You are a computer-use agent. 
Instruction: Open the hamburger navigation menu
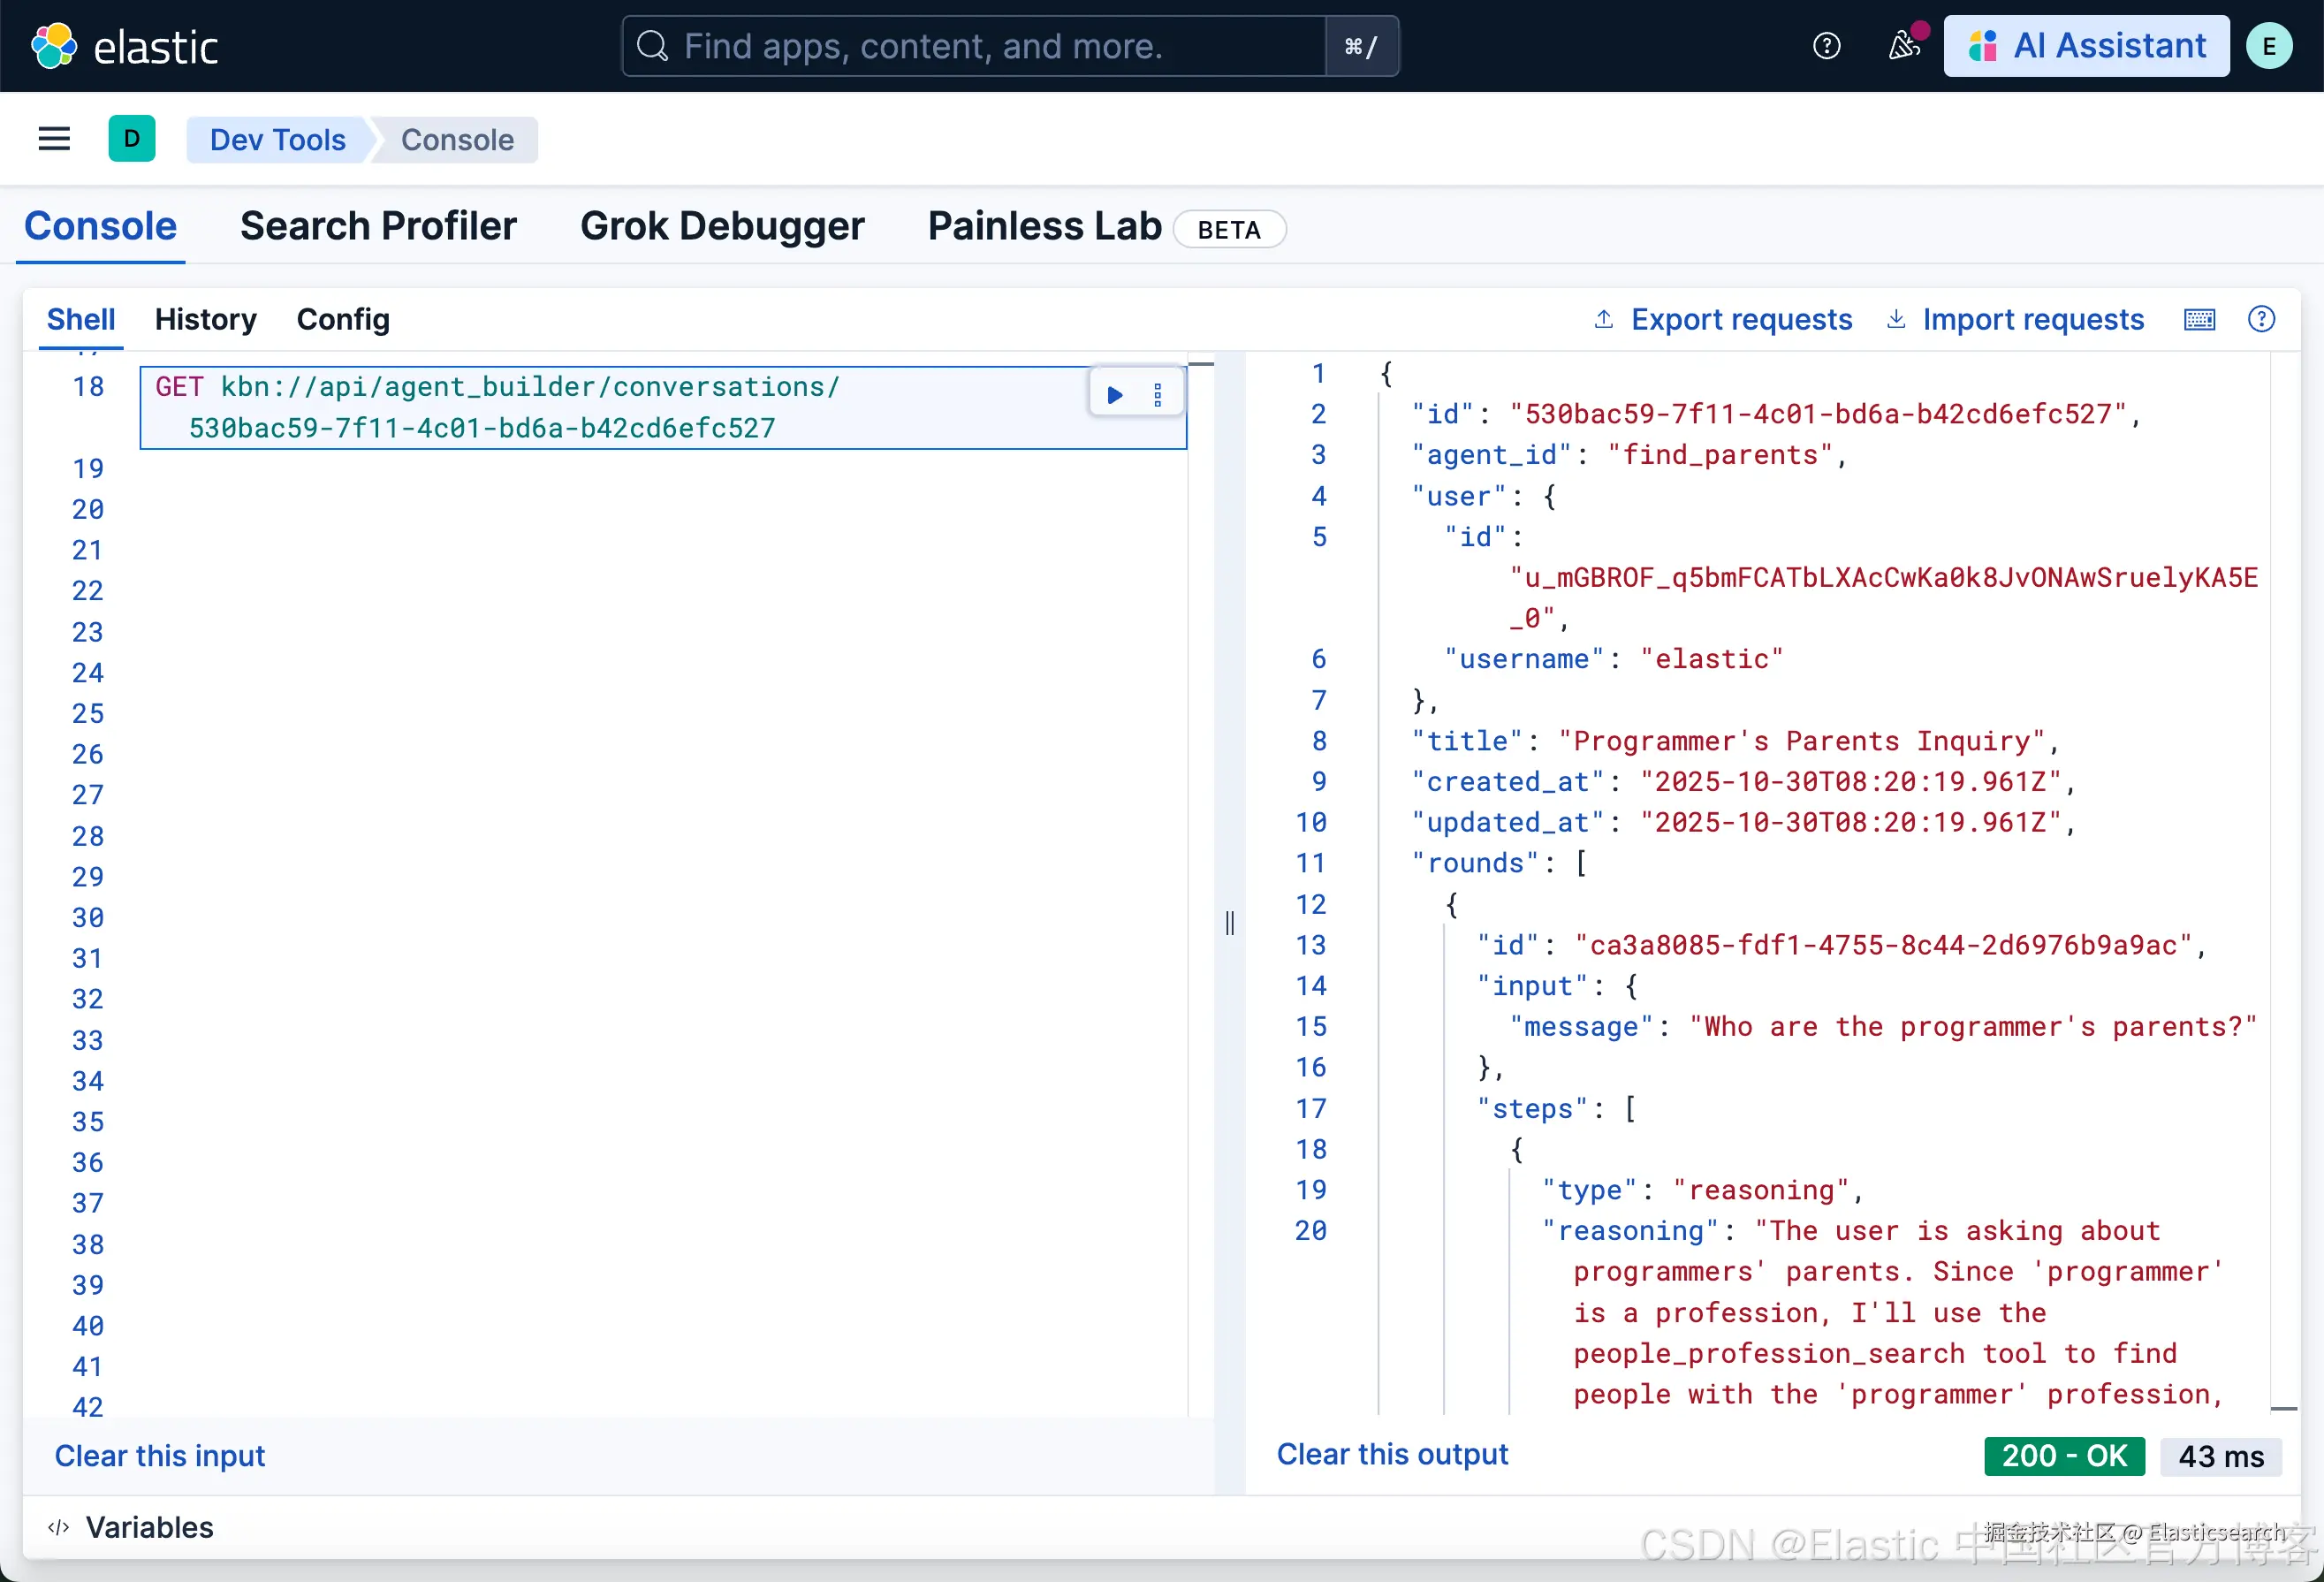[54, 139]
